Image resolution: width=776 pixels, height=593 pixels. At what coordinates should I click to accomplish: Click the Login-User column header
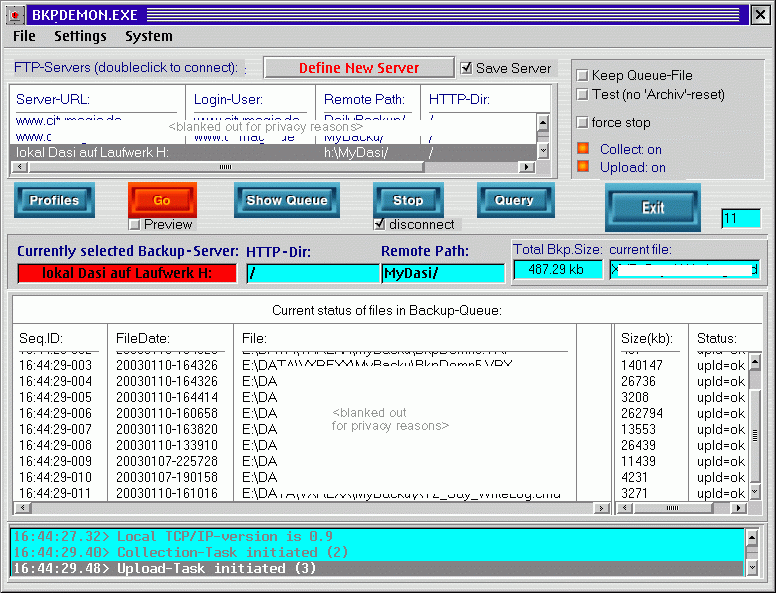pos(228,99)
